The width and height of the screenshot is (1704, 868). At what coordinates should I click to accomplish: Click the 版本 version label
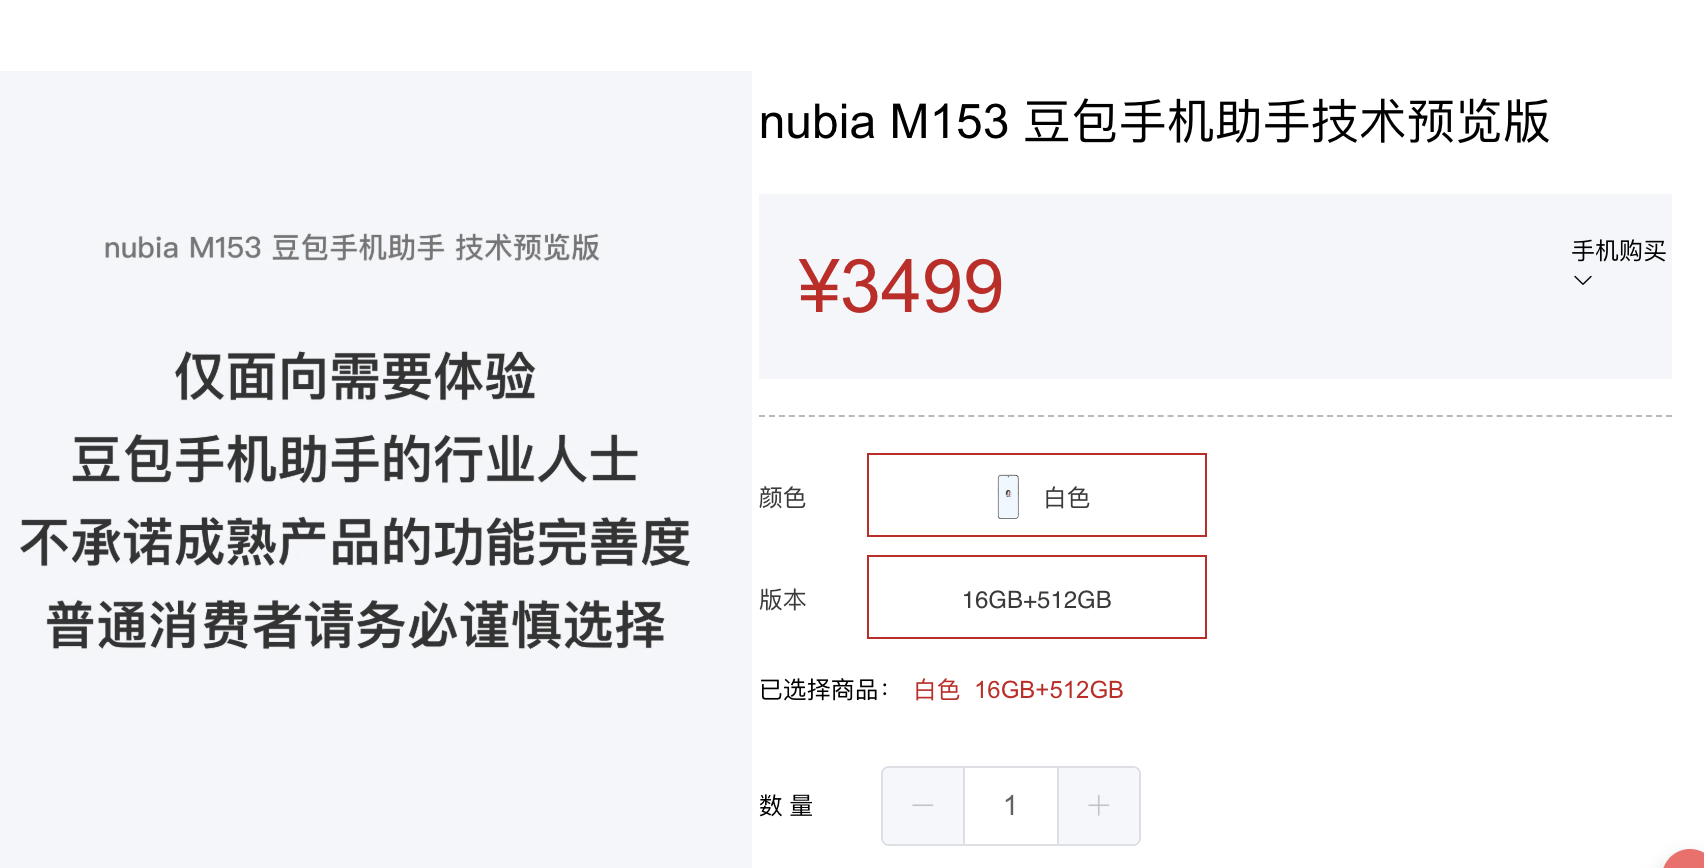tap(782, 599)
